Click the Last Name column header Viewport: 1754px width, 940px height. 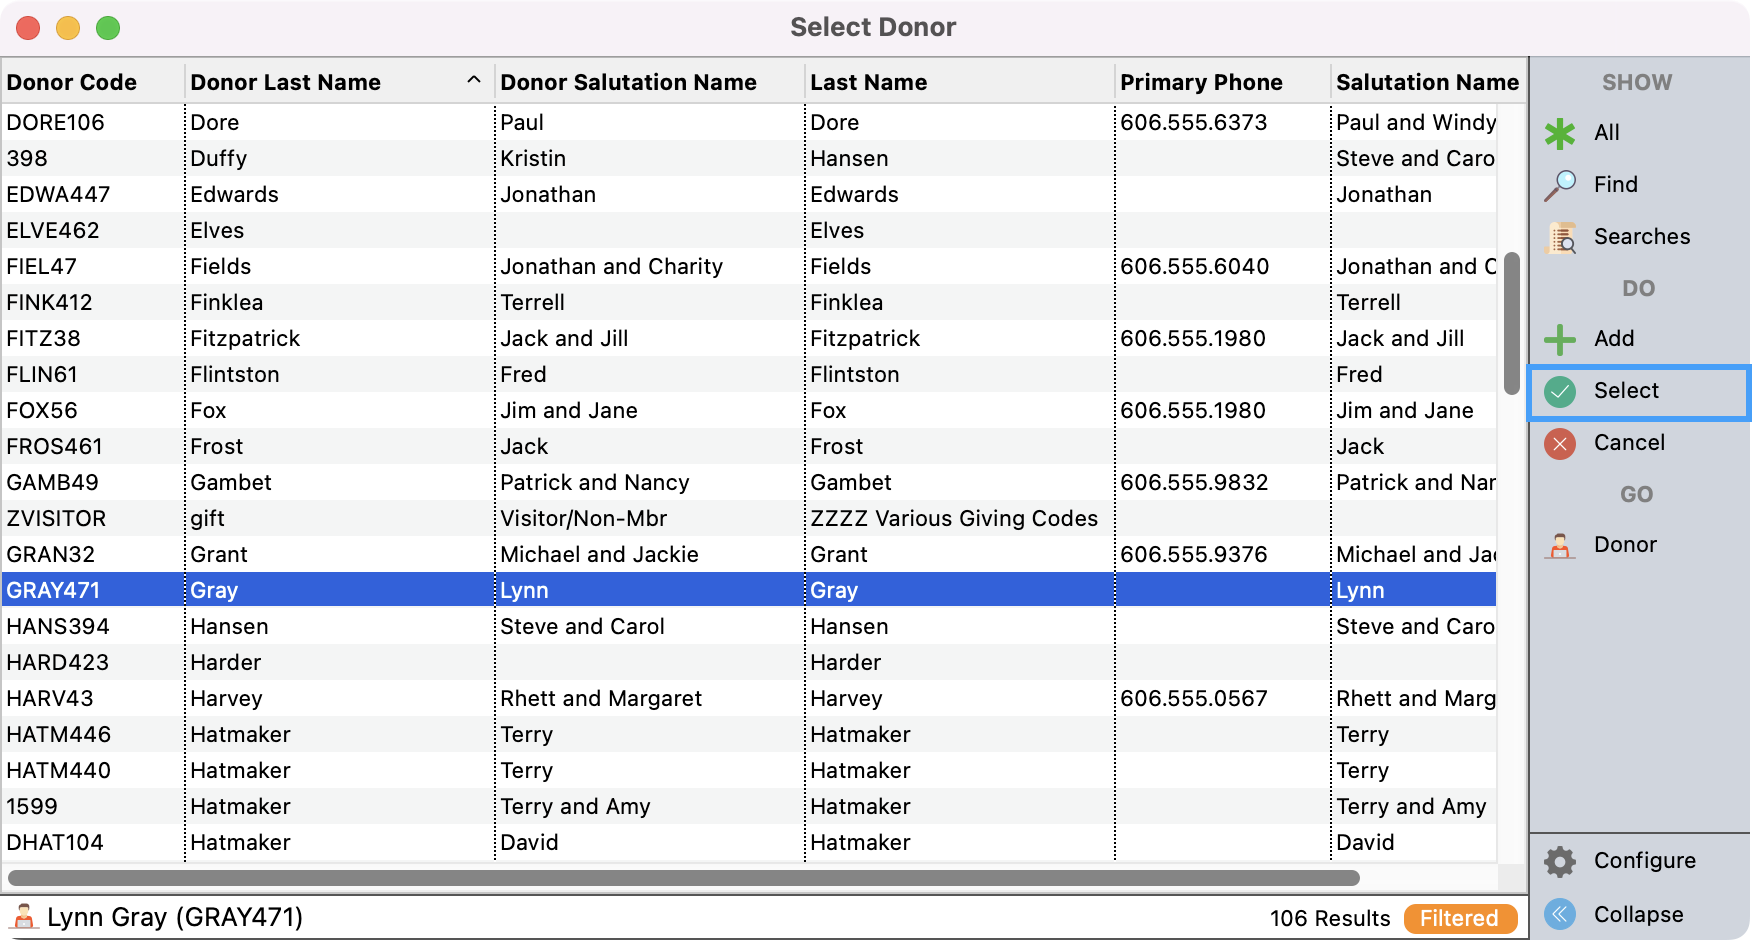pos(868,82)
